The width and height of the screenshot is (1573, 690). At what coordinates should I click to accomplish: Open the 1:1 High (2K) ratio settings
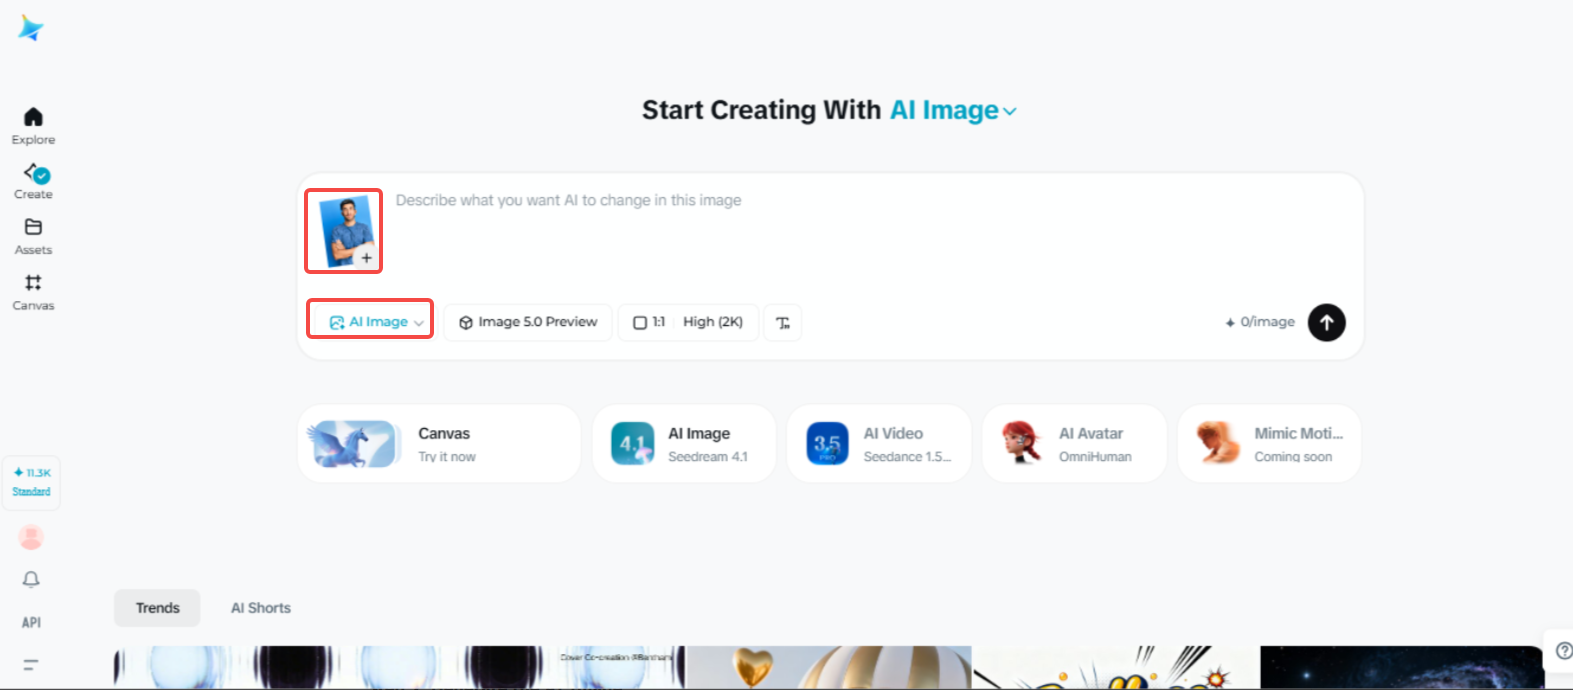[x=688, y=322]
